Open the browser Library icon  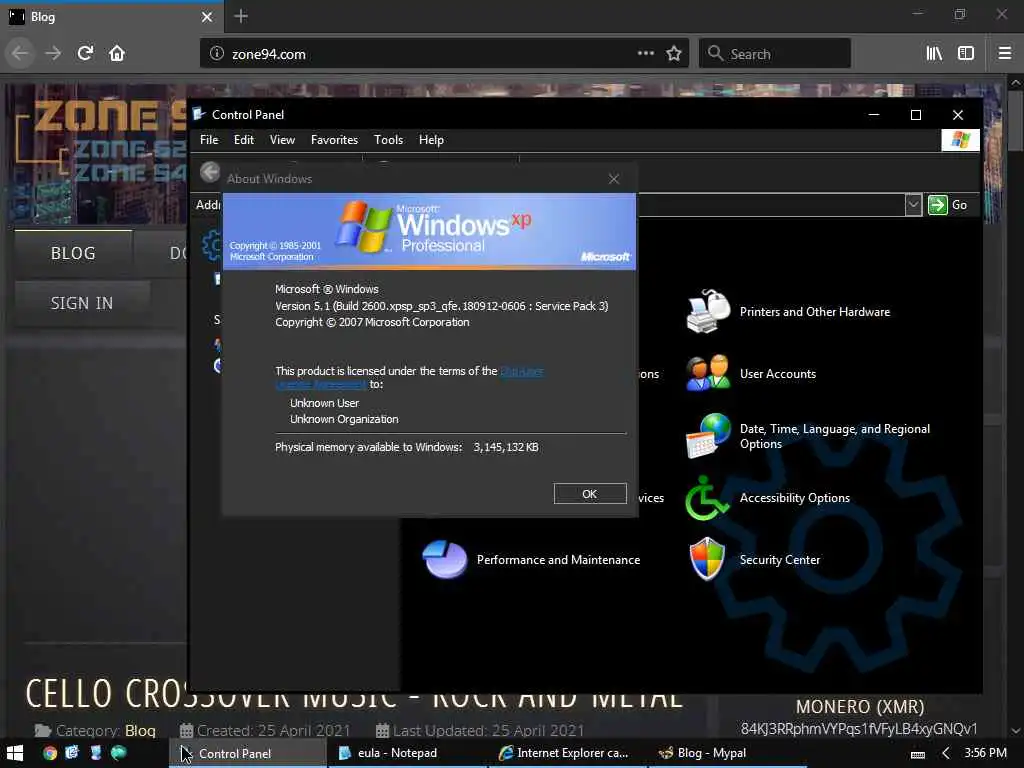pos(934,54)
